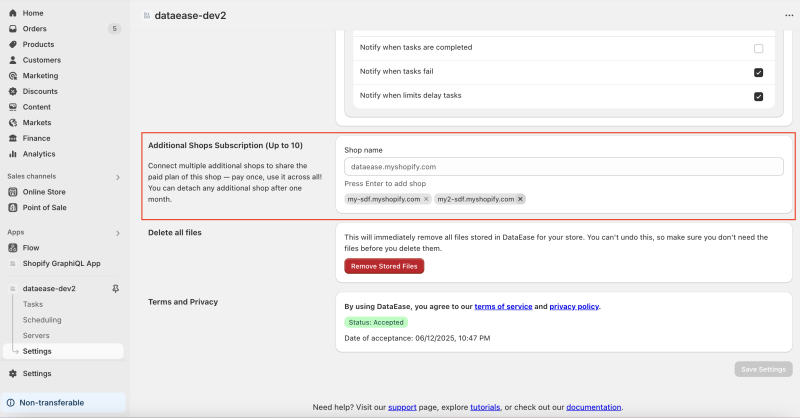Click the Orders inbox icon
800x418 pixels.
13,29
